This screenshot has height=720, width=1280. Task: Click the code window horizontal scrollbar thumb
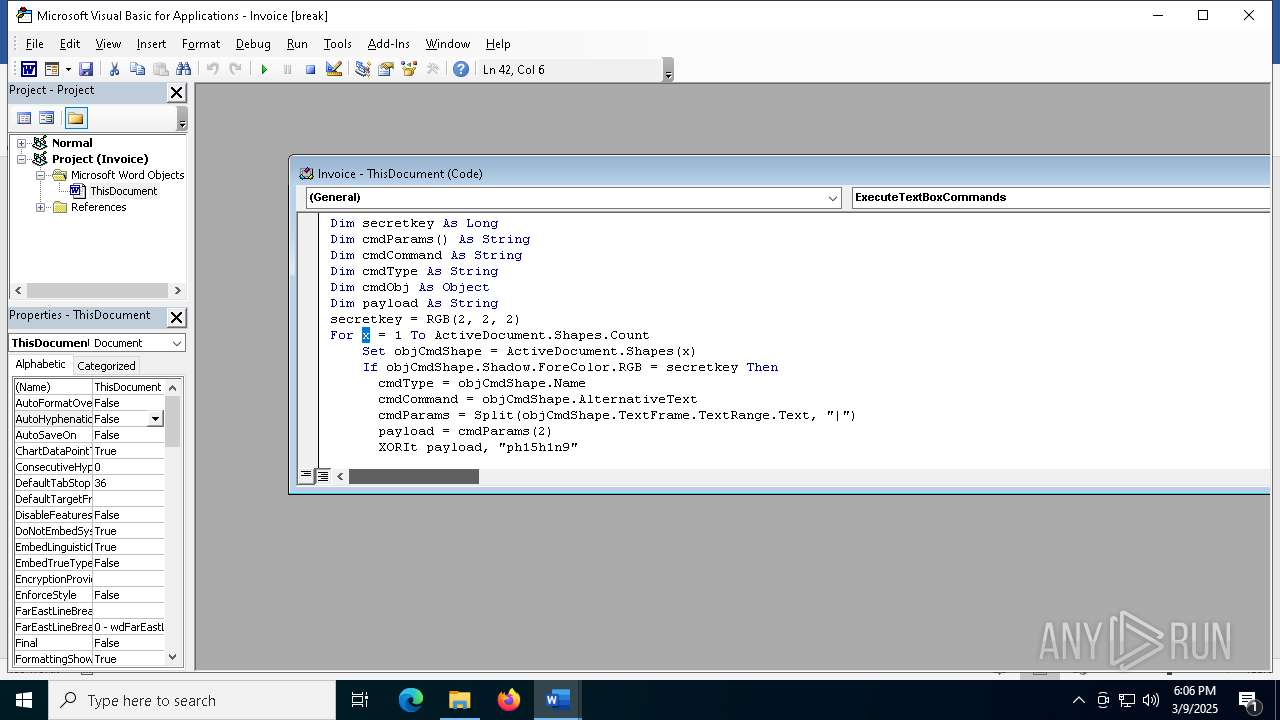click(x=413, y=476)
